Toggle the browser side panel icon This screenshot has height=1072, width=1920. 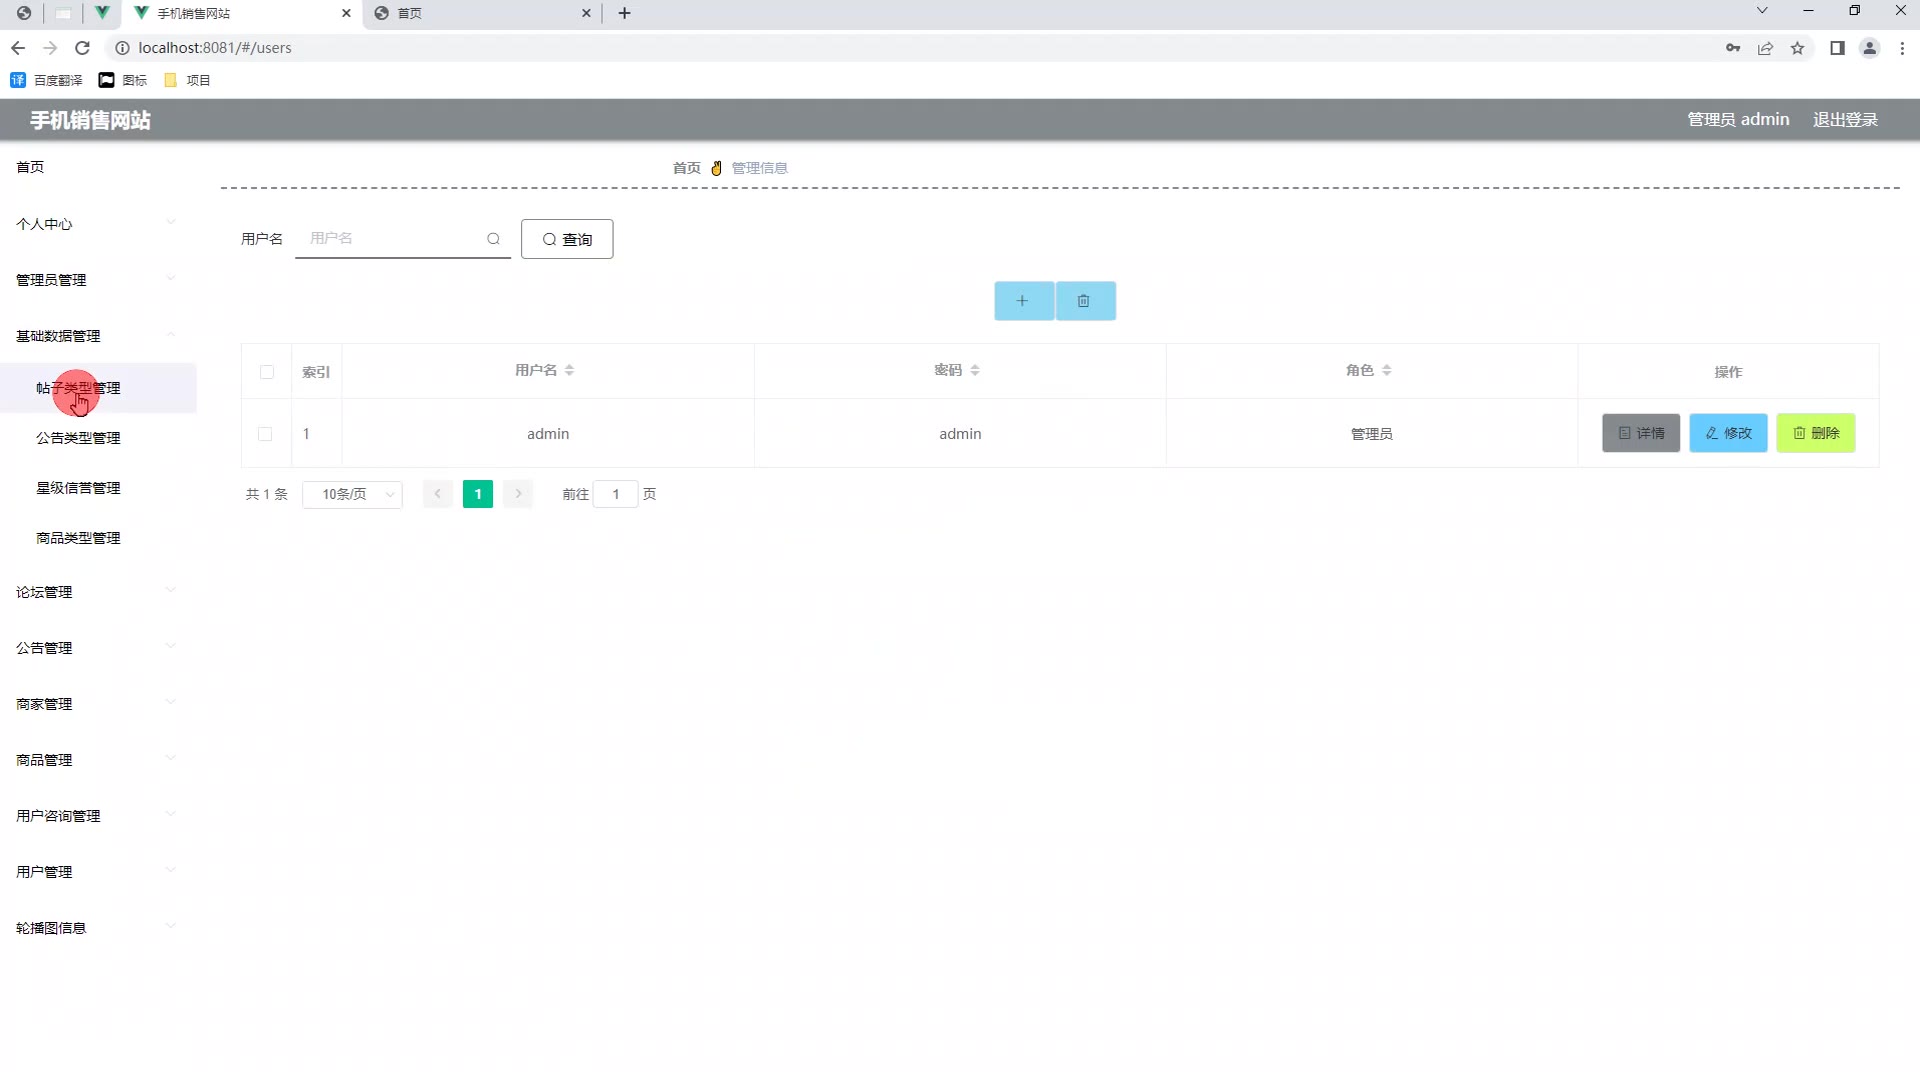coord(1837,48)
